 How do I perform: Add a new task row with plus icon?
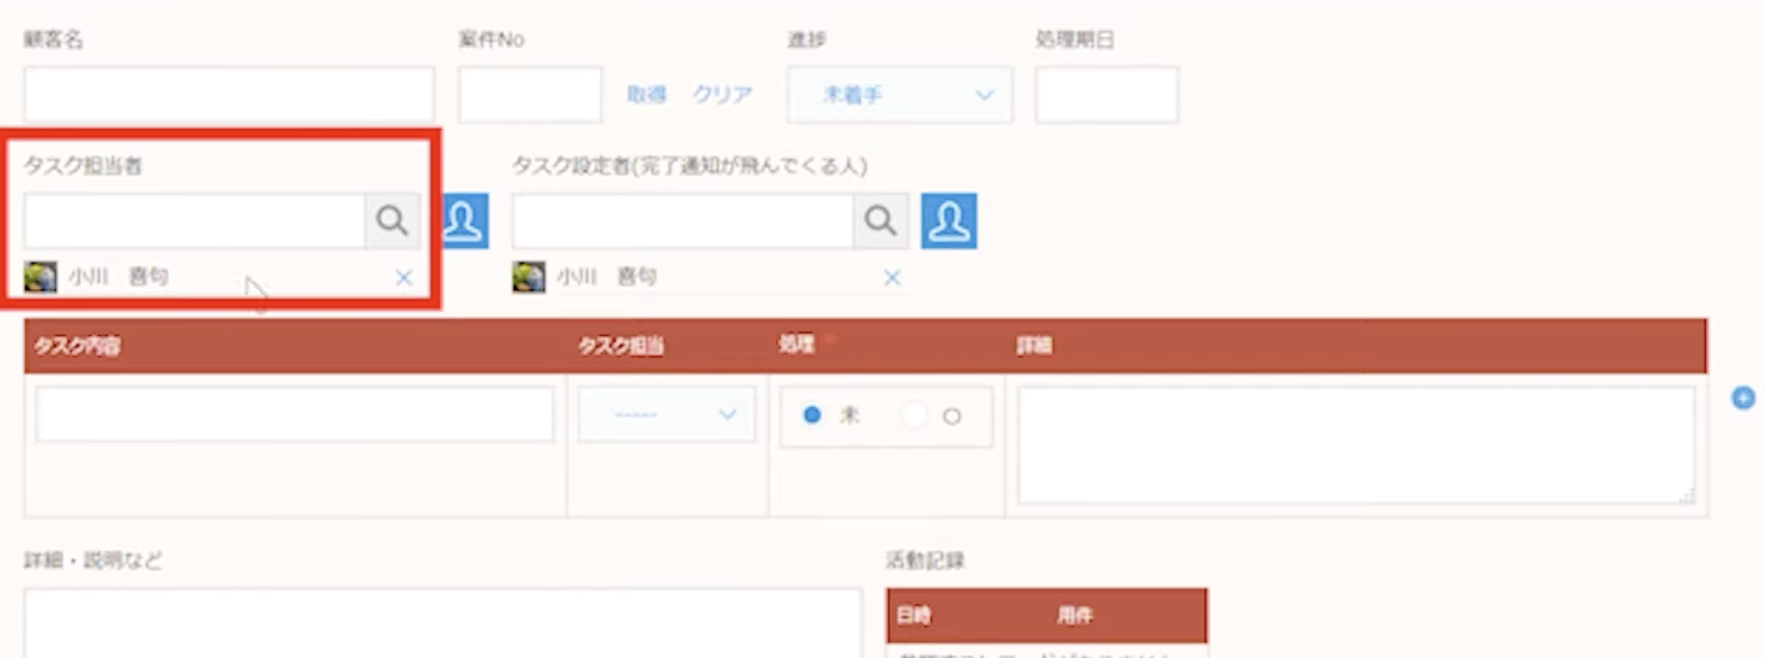point(1743,398)
